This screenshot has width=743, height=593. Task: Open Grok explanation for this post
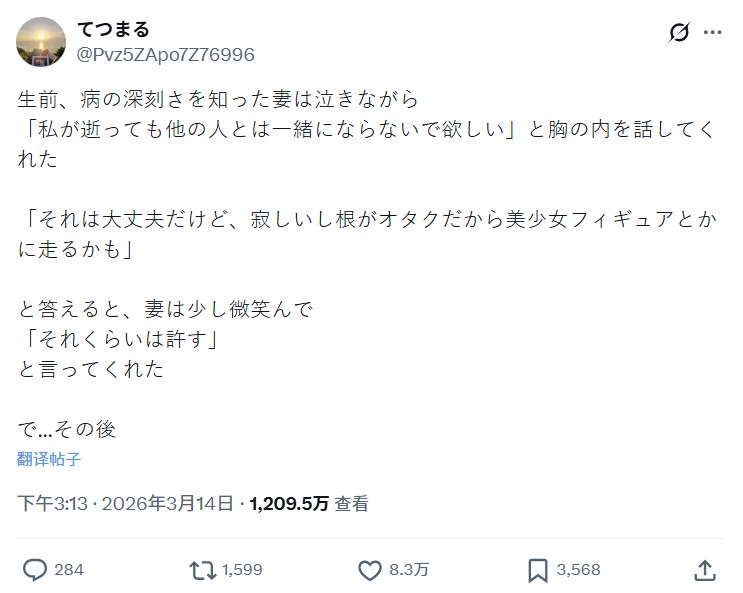[679, 33]
